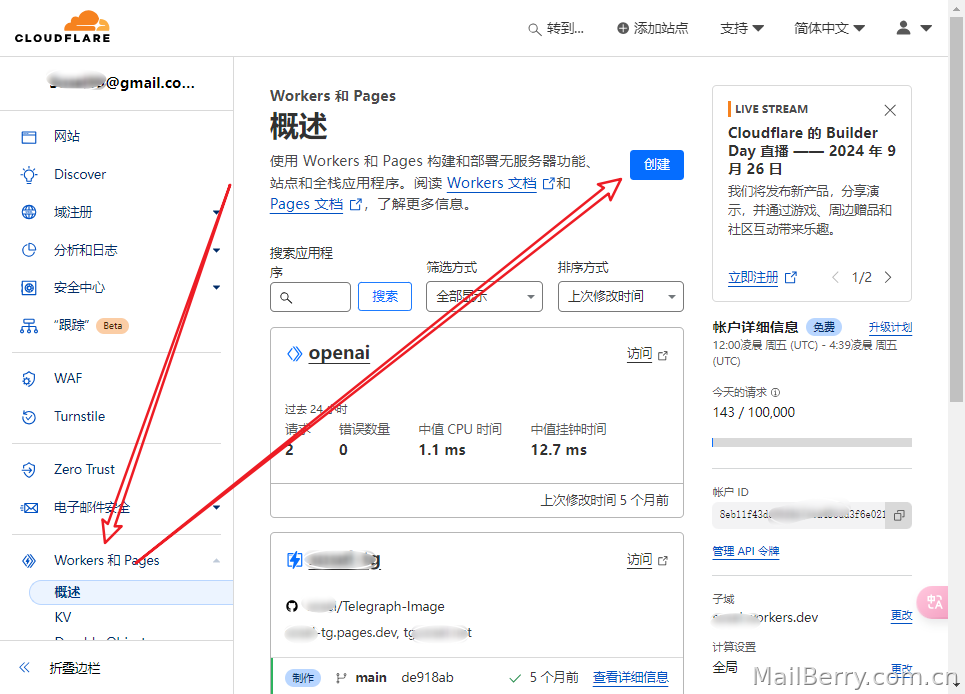Image resolution: width=965 pixels, height=694 pixels.
Task: Expand the 分析和日志 submenu arrow
Action: click(x=217, y=250)
